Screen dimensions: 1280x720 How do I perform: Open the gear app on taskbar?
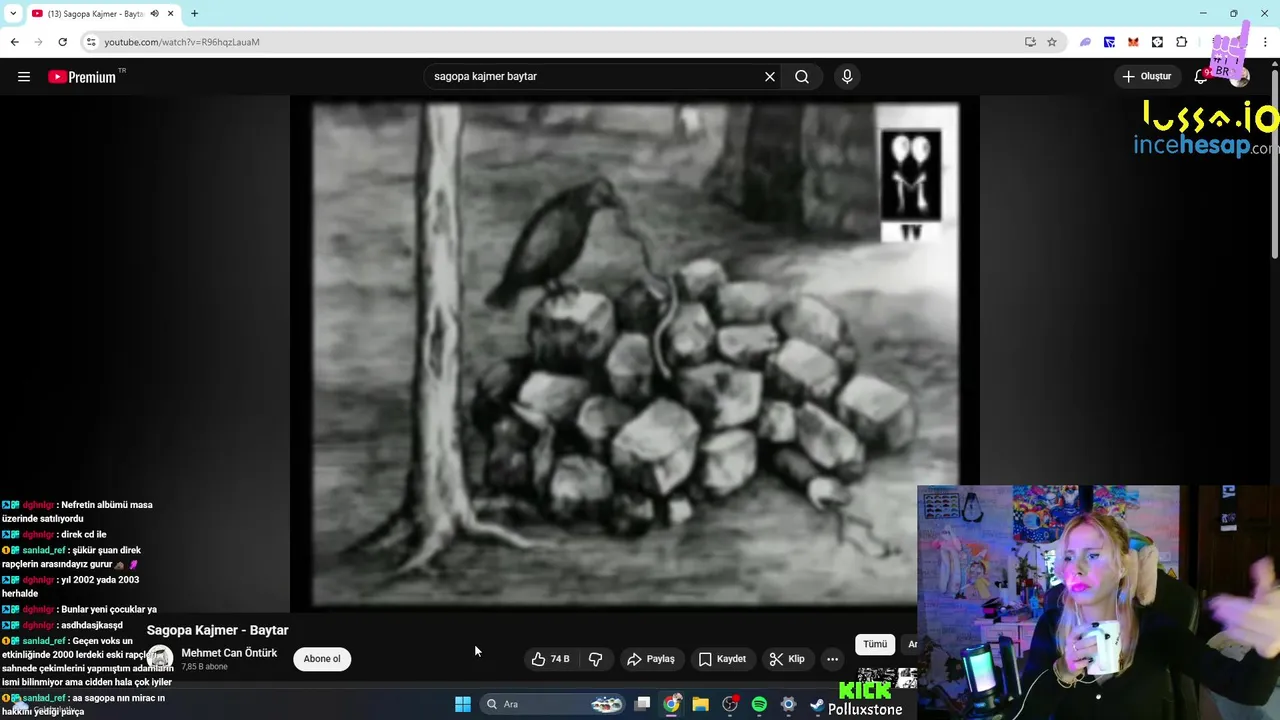[788, 704]
